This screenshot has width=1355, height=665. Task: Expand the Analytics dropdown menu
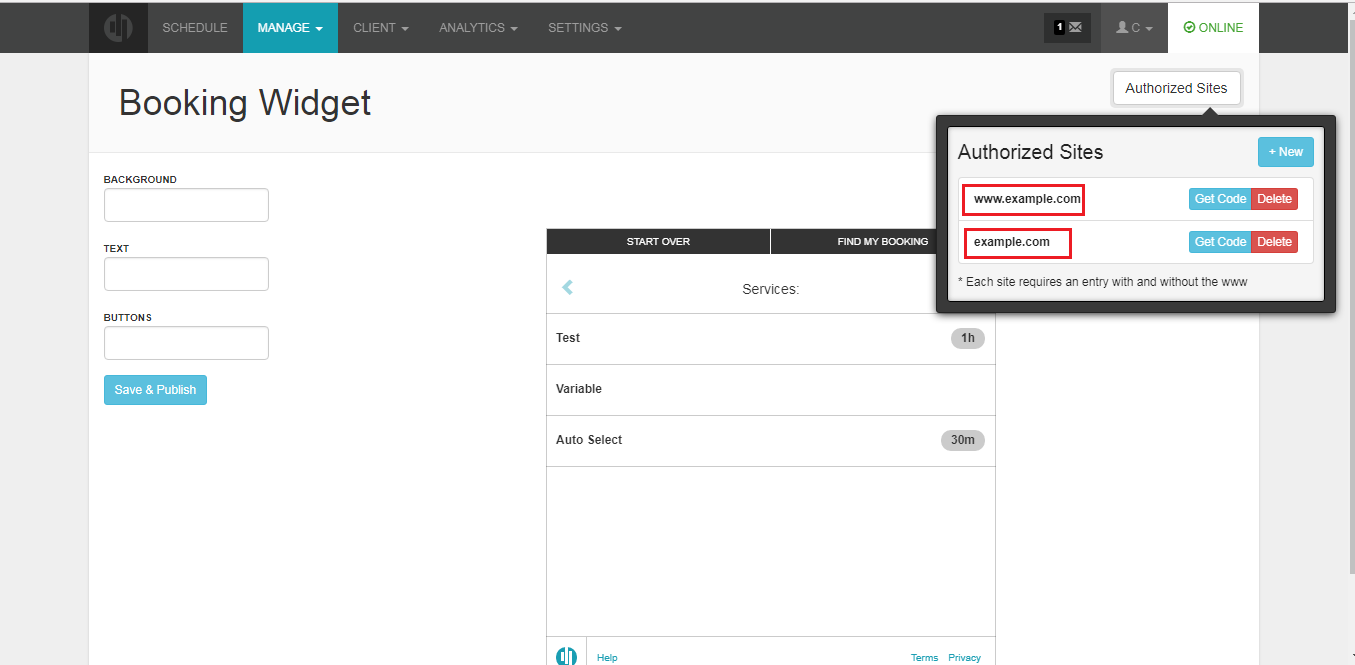tap(478, 28)
